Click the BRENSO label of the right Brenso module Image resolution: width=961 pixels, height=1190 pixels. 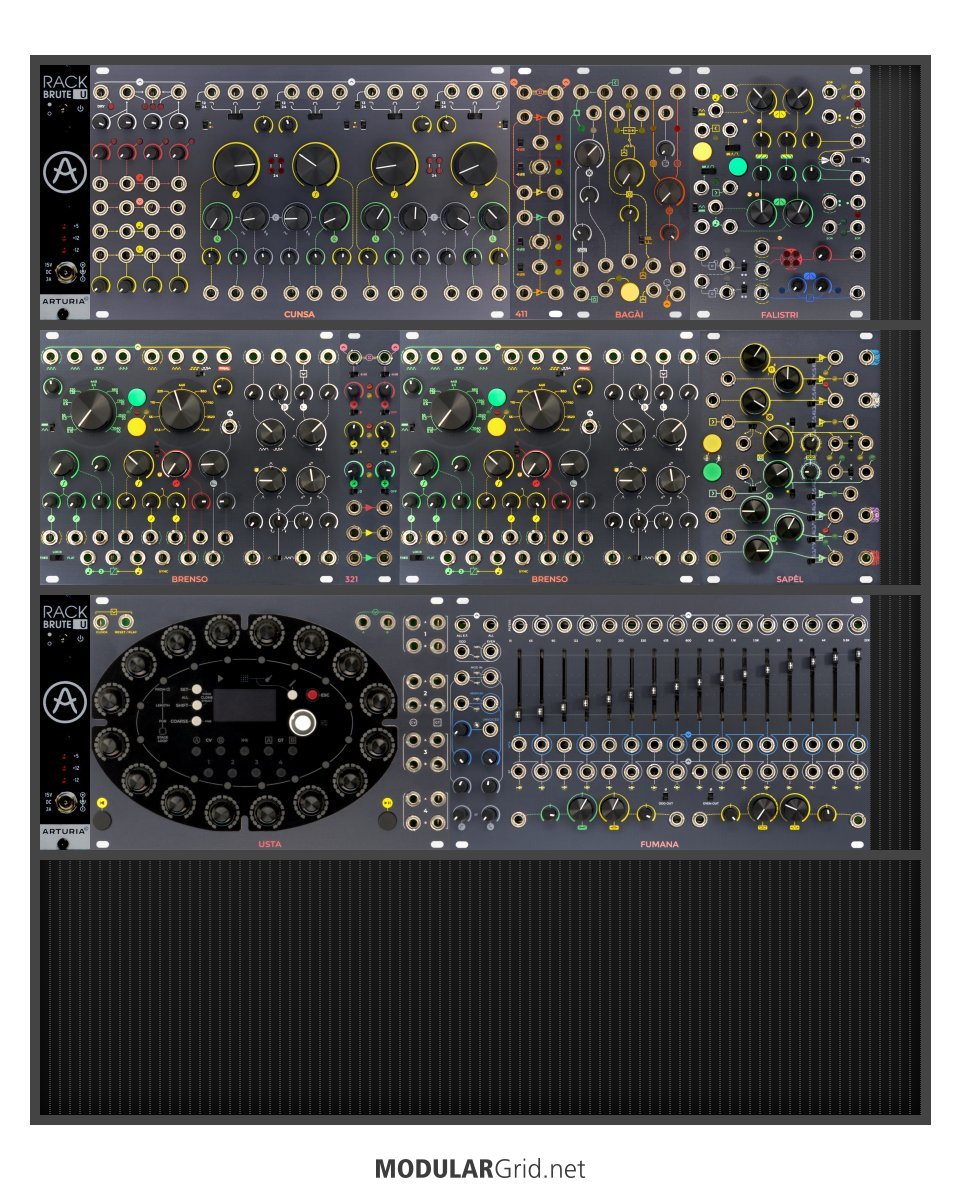[x=550, y=579]
